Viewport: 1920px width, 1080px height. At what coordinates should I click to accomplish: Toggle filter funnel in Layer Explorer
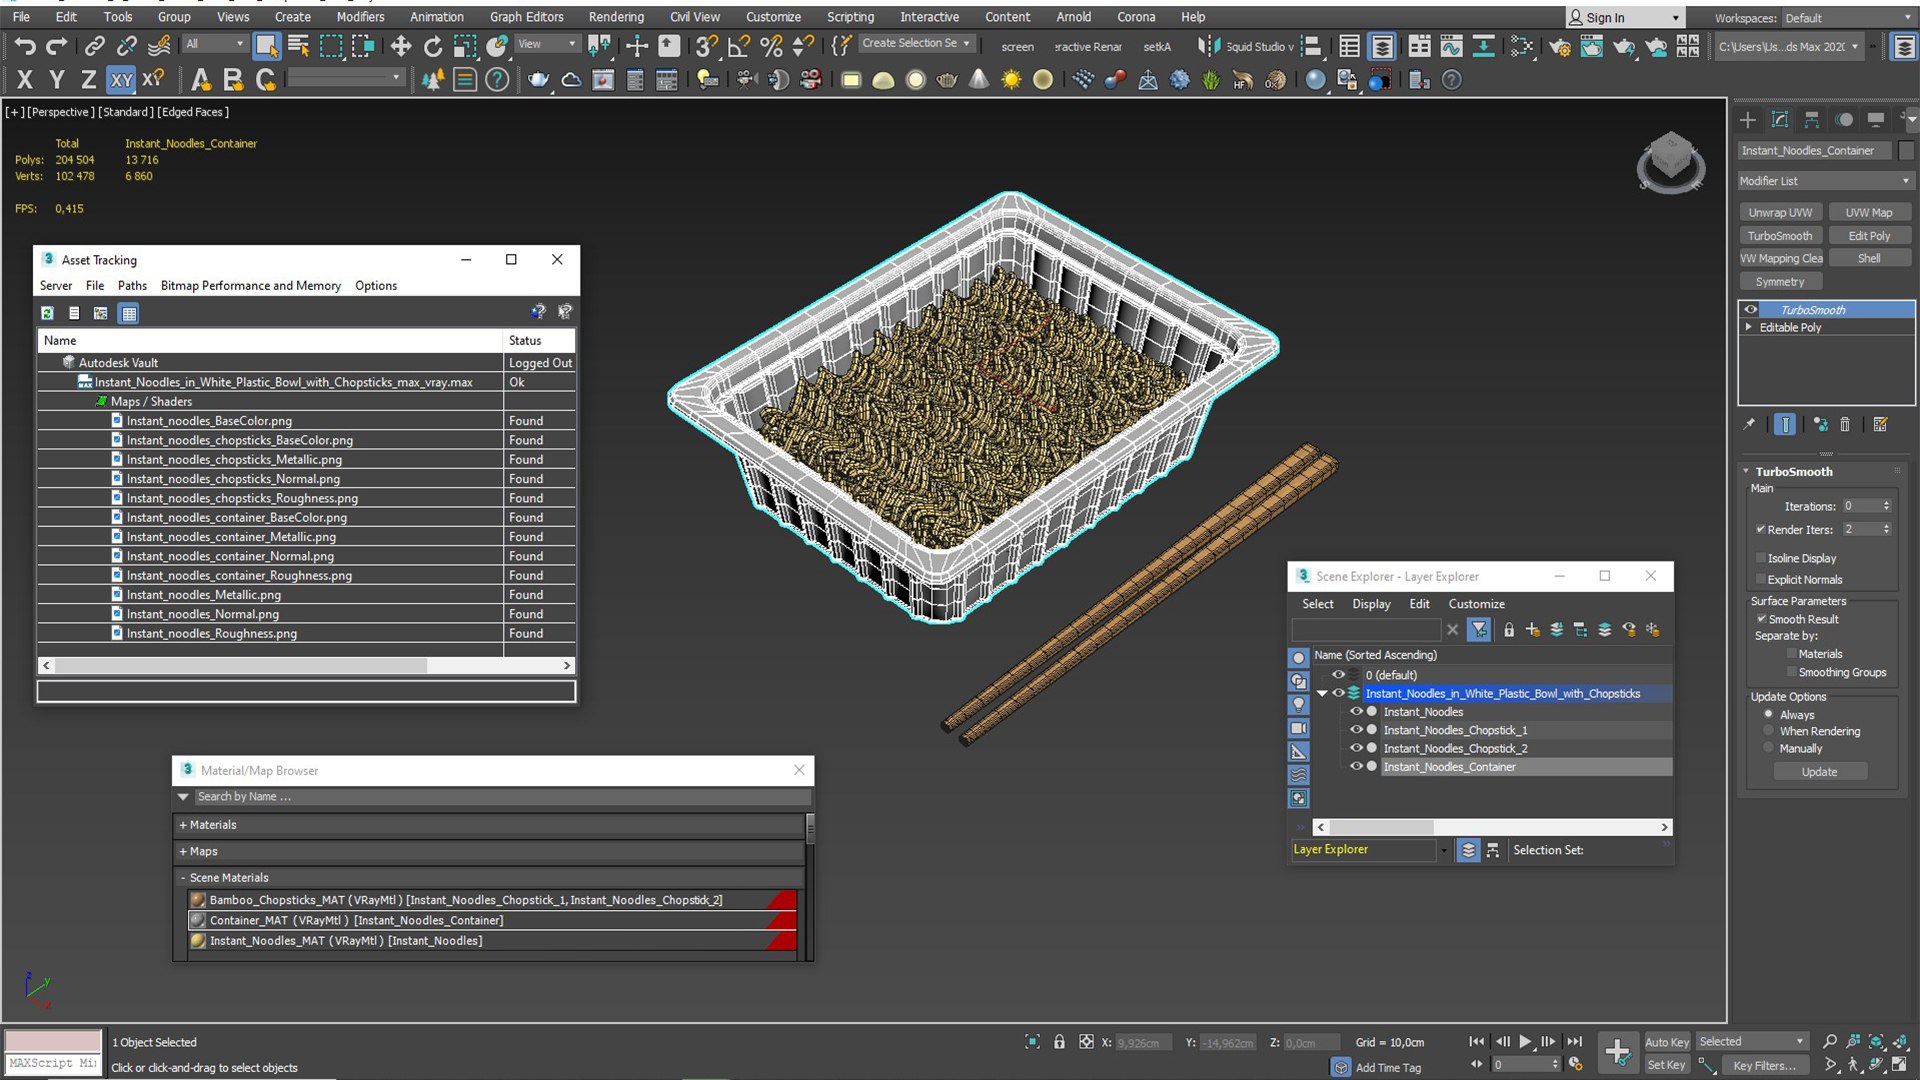(x=1479, y=629)
